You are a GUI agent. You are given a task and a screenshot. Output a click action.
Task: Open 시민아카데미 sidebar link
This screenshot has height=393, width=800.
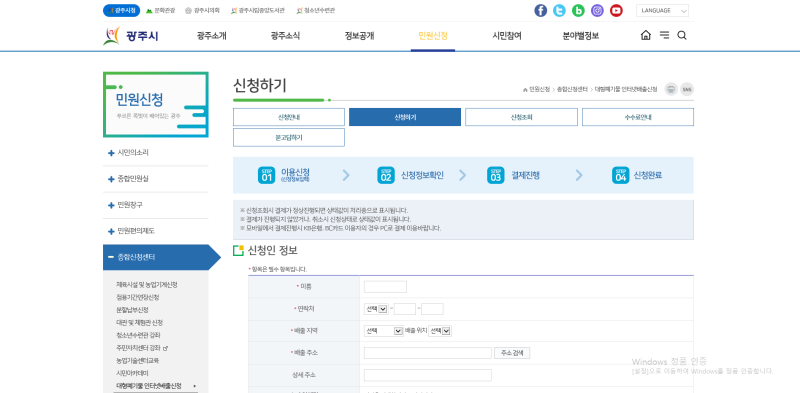(132, 373)
